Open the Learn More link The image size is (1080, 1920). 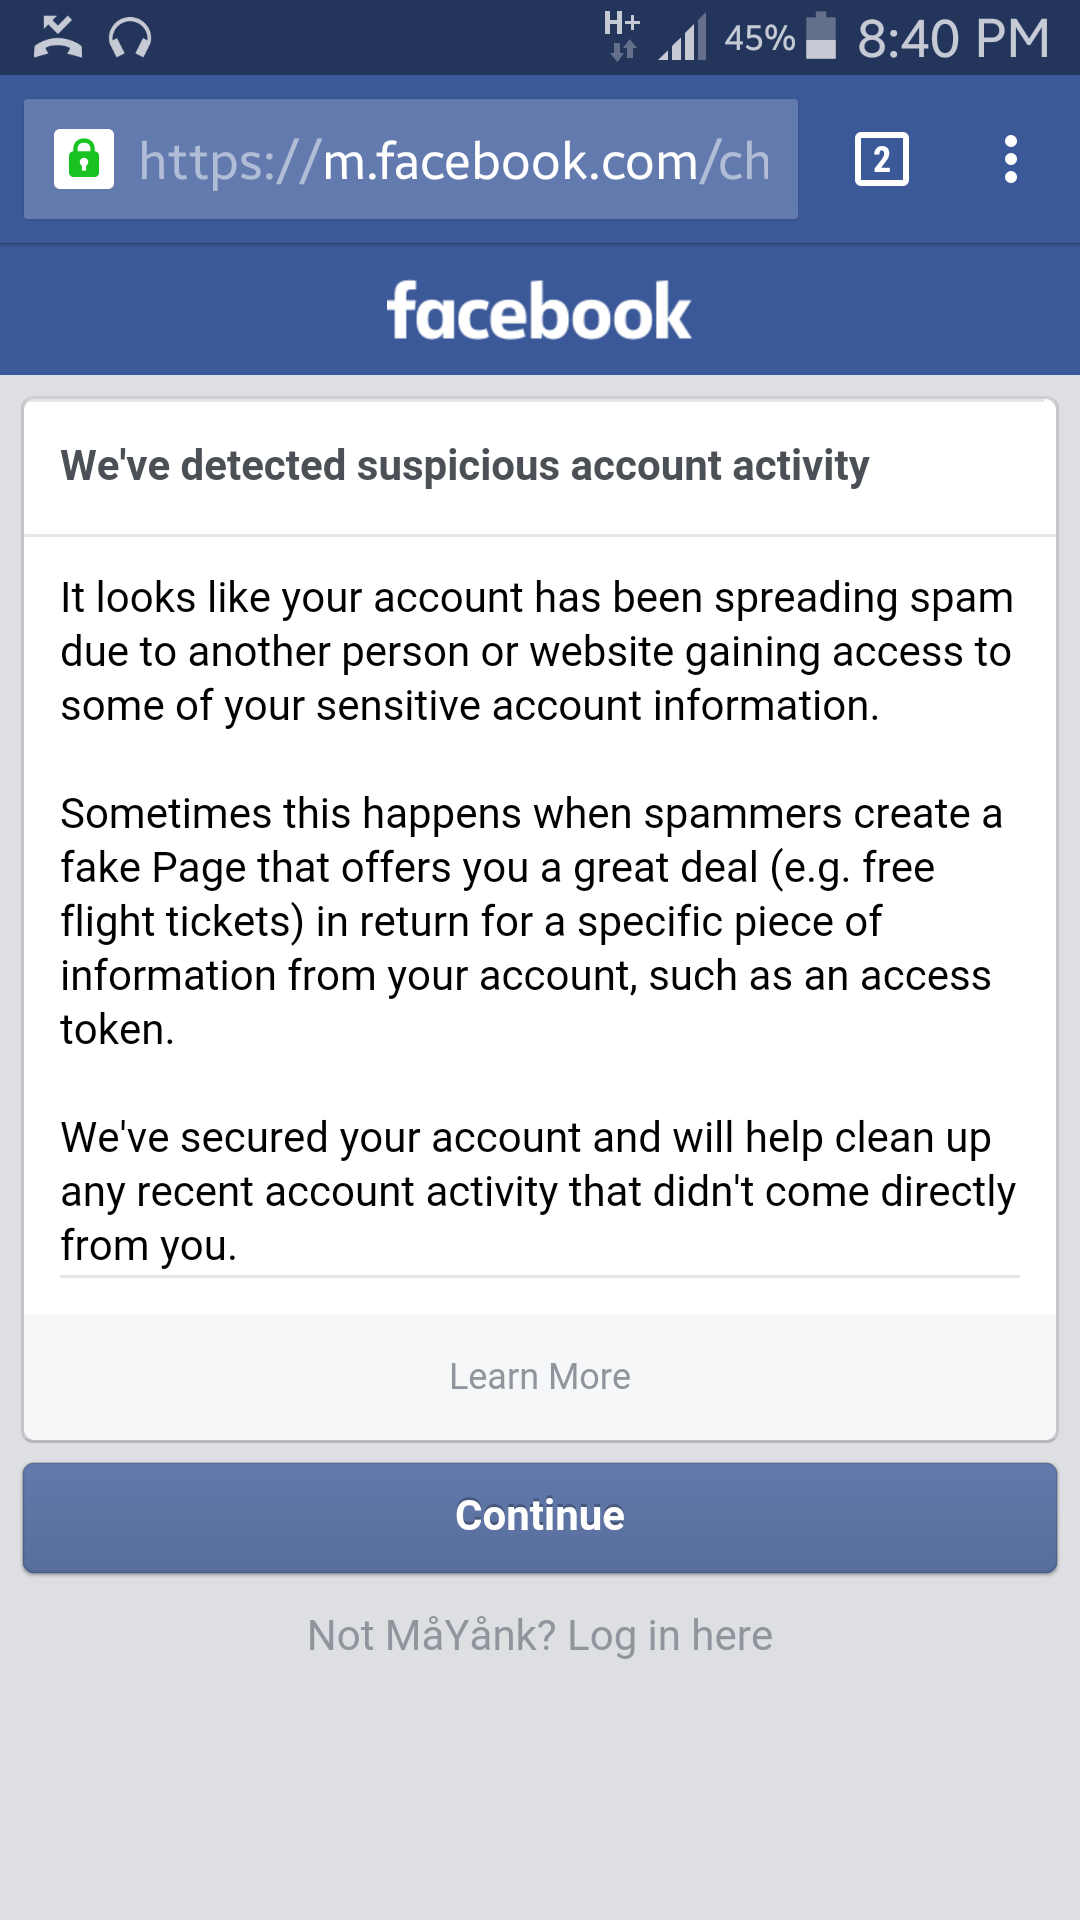coord(540,1376)
